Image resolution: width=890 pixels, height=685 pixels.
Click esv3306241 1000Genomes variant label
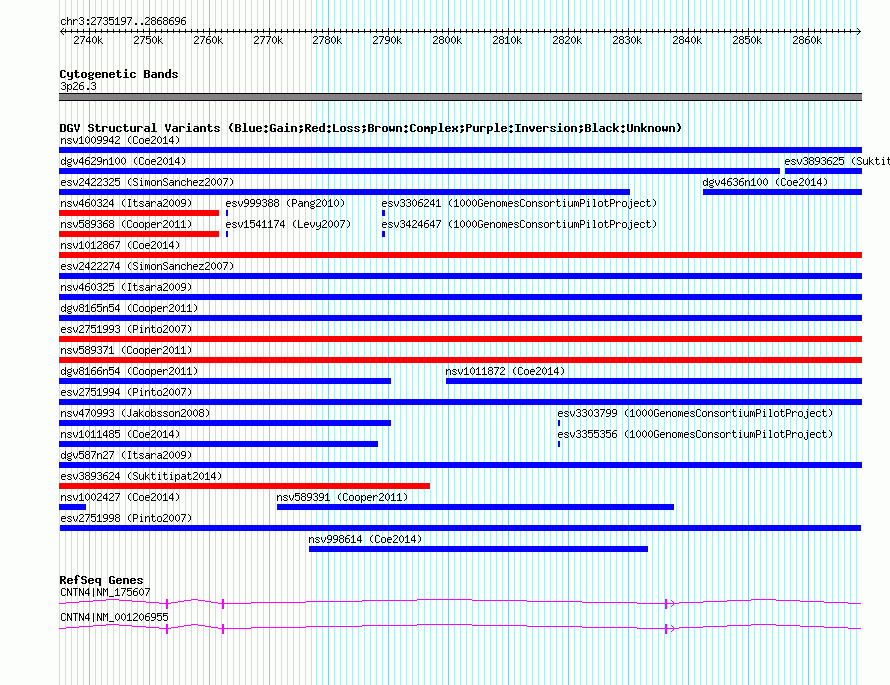point(519,203)
